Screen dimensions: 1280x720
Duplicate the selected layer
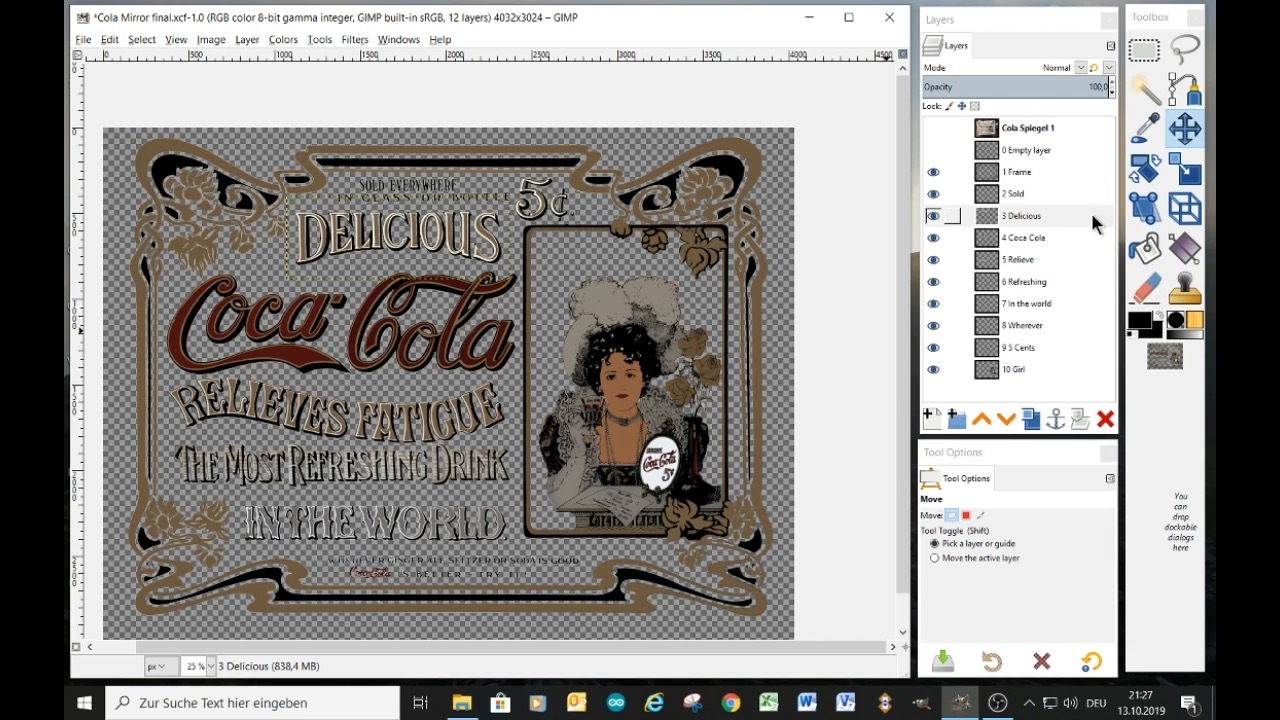[1031, 419]
